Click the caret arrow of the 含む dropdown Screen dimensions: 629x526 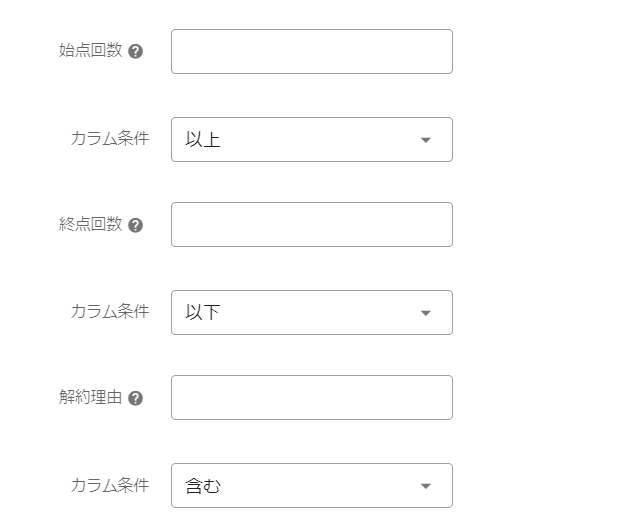(425, 486)
